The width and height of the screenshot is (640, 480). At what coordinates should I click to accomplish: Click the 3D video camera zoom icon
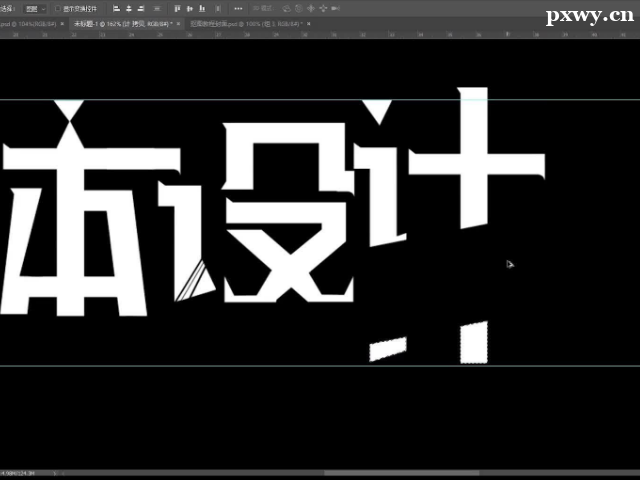point(338,8)
